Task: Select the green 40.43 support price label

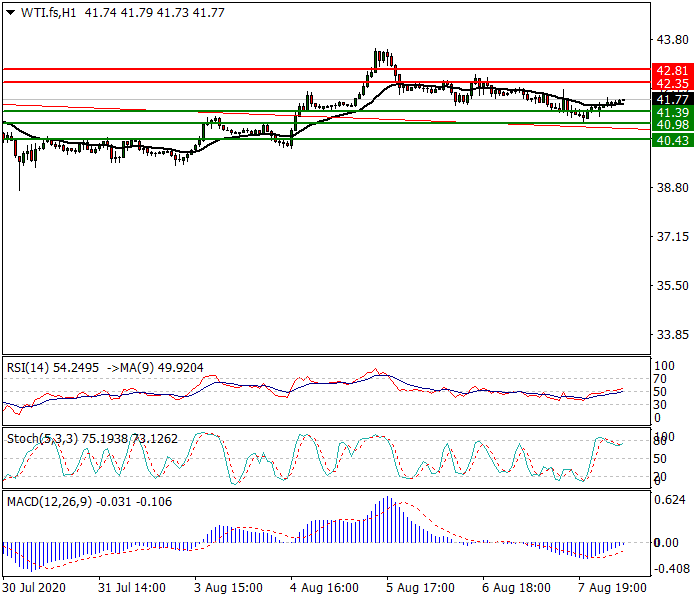Action: [x=672, y=141]
